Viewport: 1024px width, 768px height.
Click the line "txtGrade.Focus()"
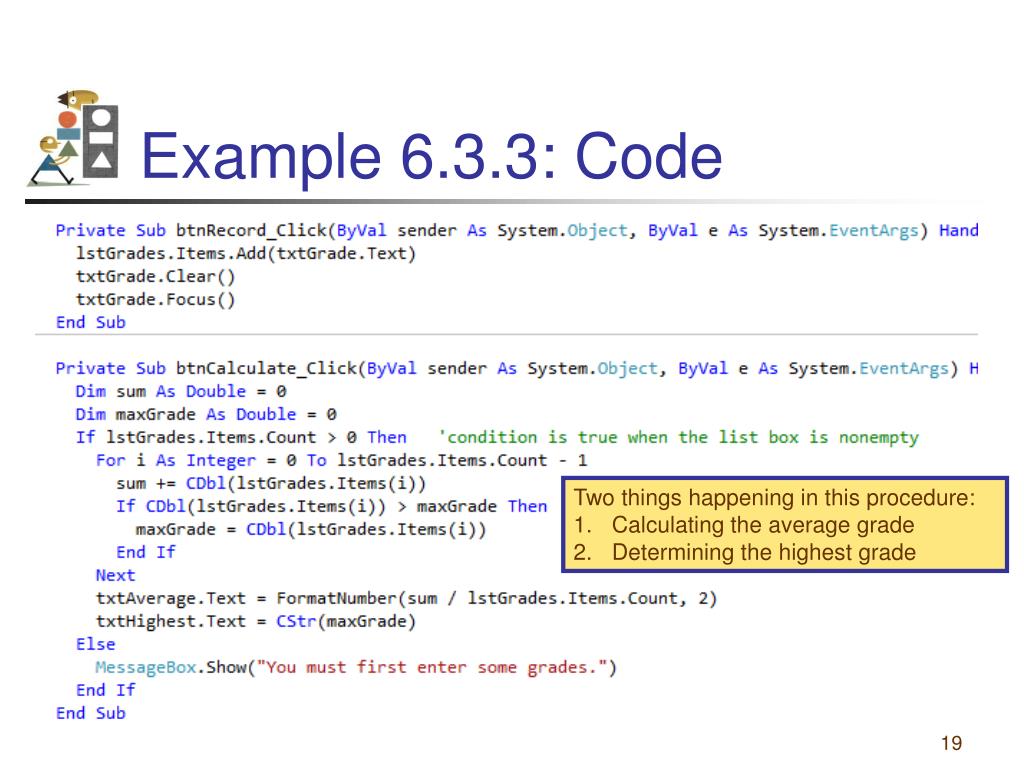coord(155,299)
